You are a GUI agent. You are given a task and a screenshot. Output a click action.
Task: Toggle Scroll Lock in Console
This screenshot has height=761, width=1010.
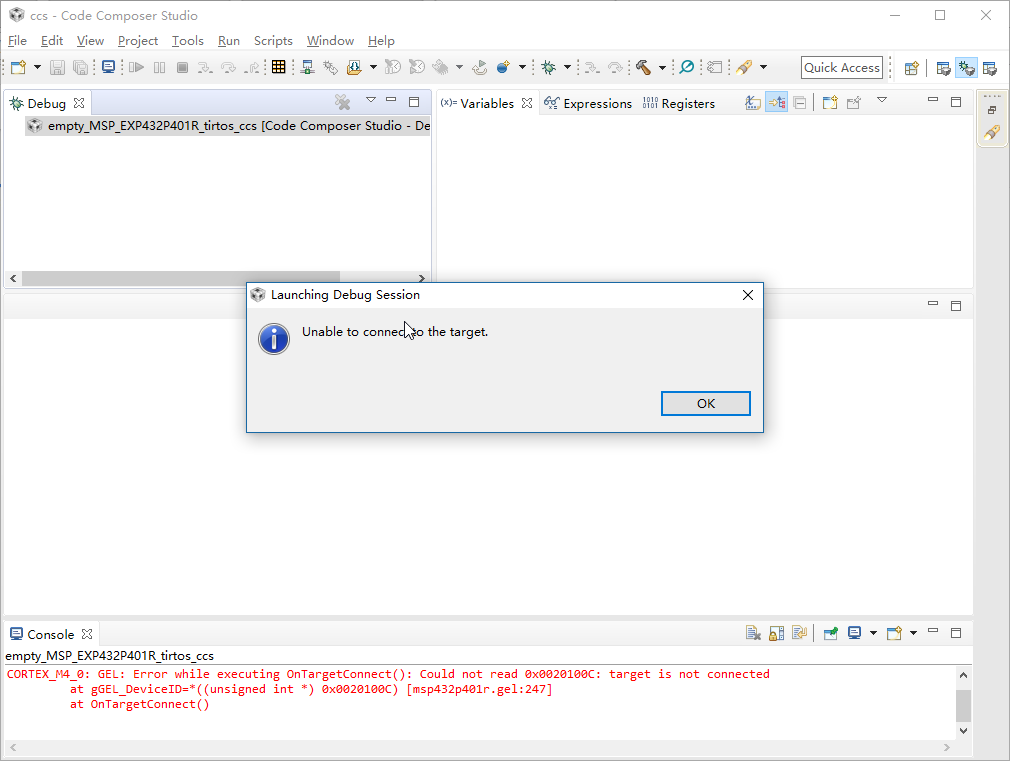pyautogui.click(x=776, y=633)
